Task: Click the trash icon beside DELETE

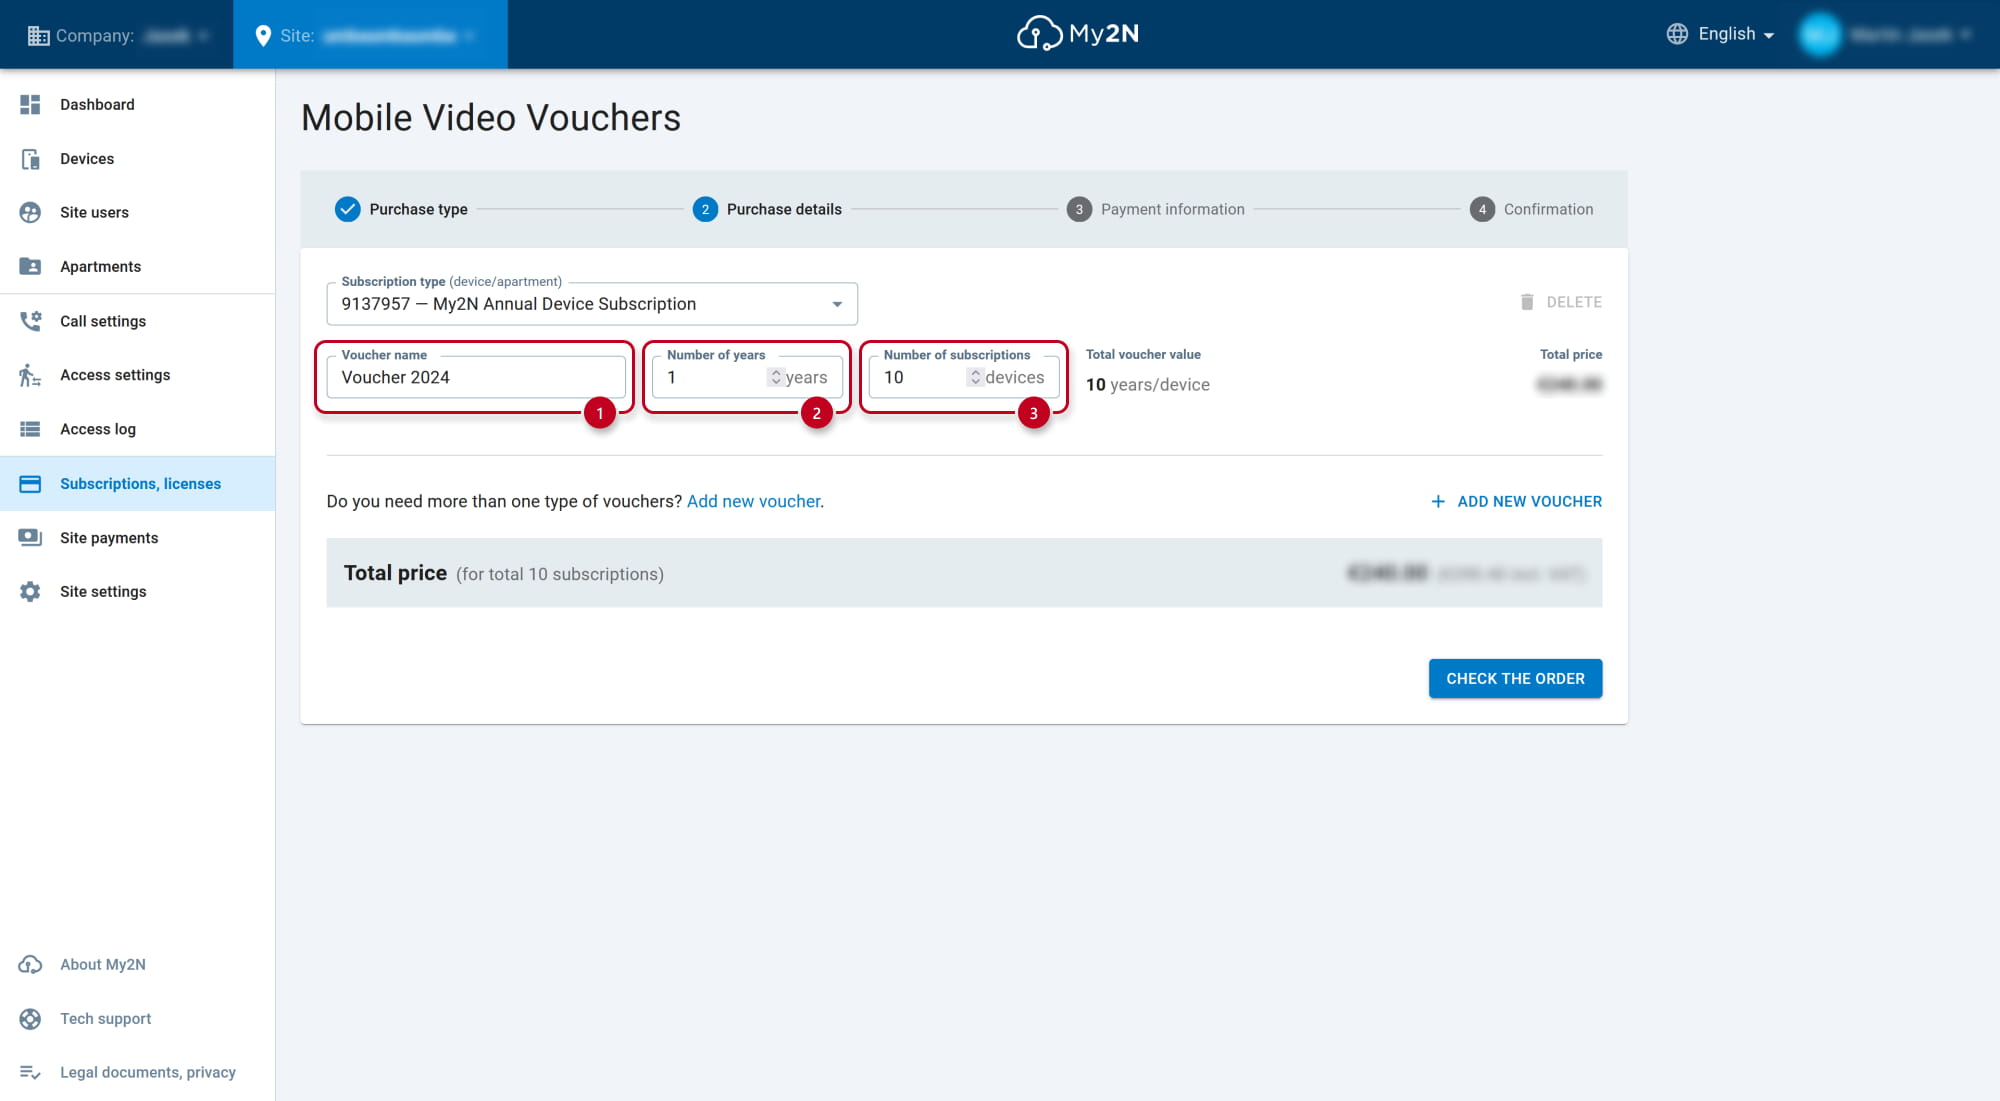Action: click(1527, 302)
